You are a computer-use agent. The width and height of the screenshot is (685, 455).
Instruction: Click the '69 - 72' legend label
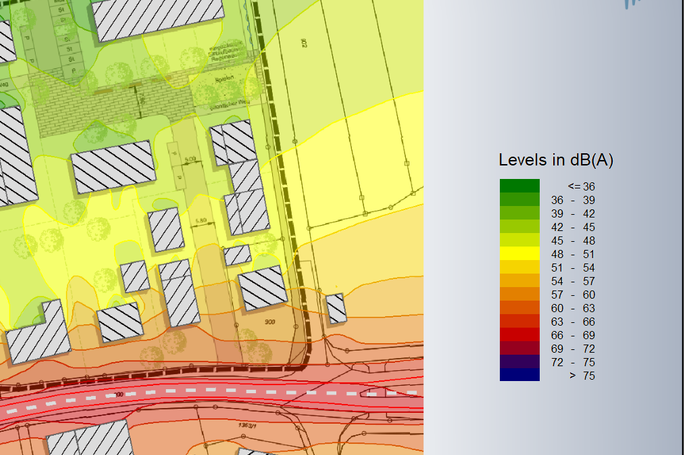(573, 349)
